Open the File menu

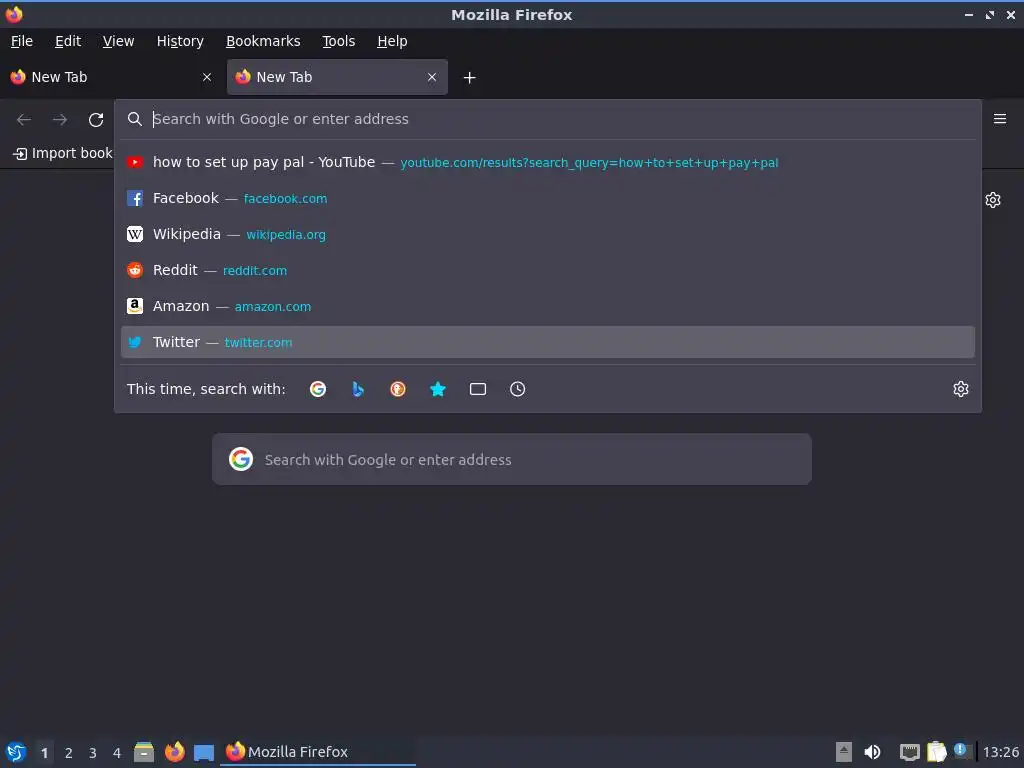click(x=22, y=41)
